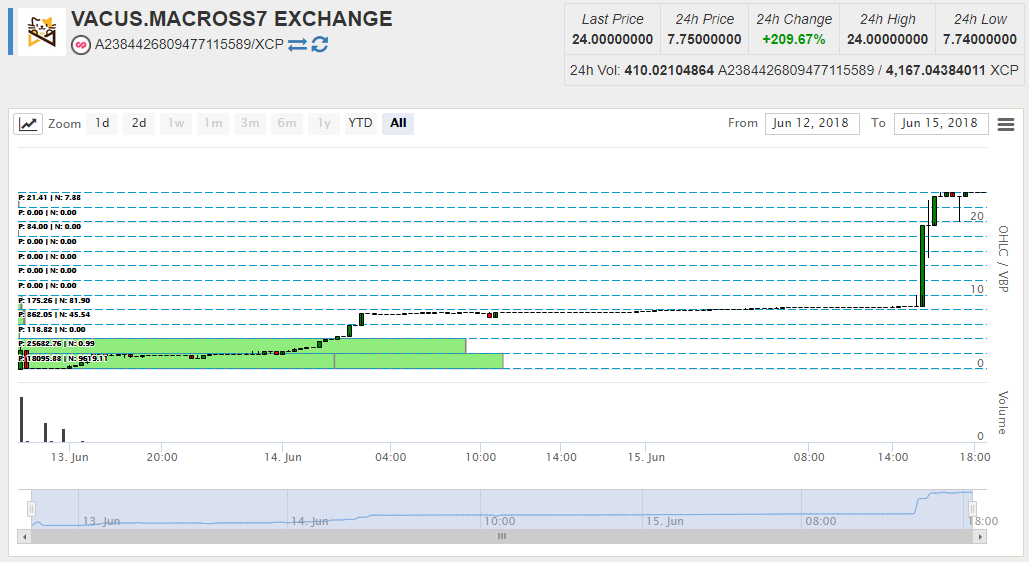Click the swap market pair arrows icon
The height and width of the screenshot is (562, 1029).
pyautogui.click(x=297, y=45)
